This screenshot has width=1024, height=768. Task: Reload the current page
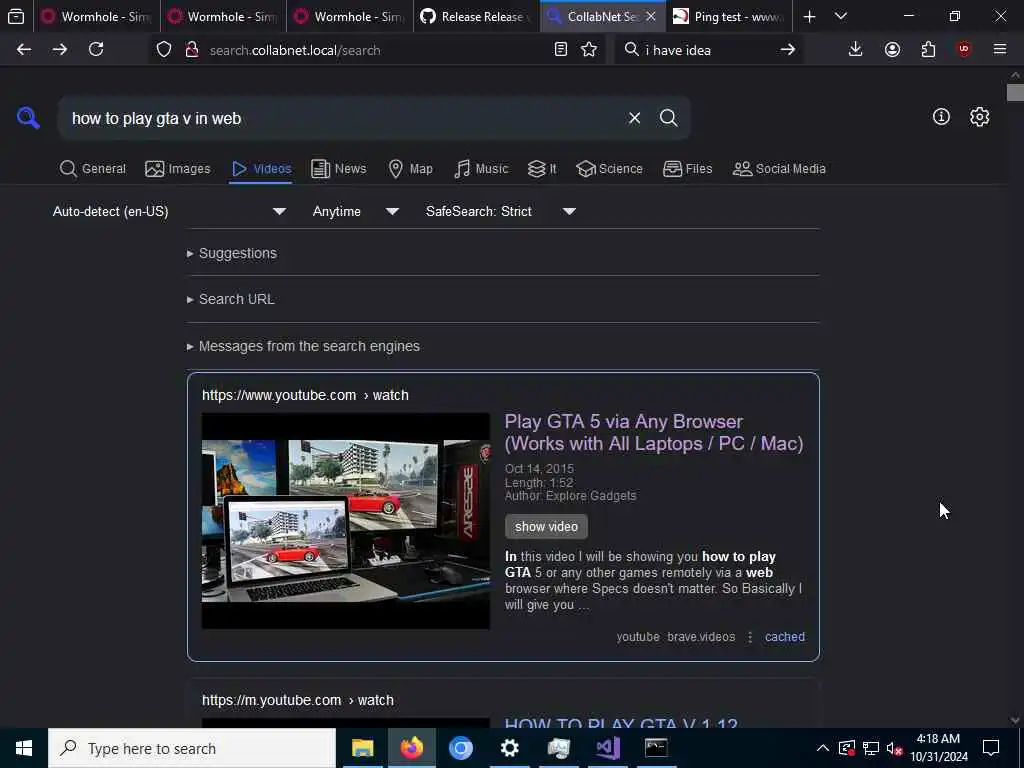click(96, 49)
